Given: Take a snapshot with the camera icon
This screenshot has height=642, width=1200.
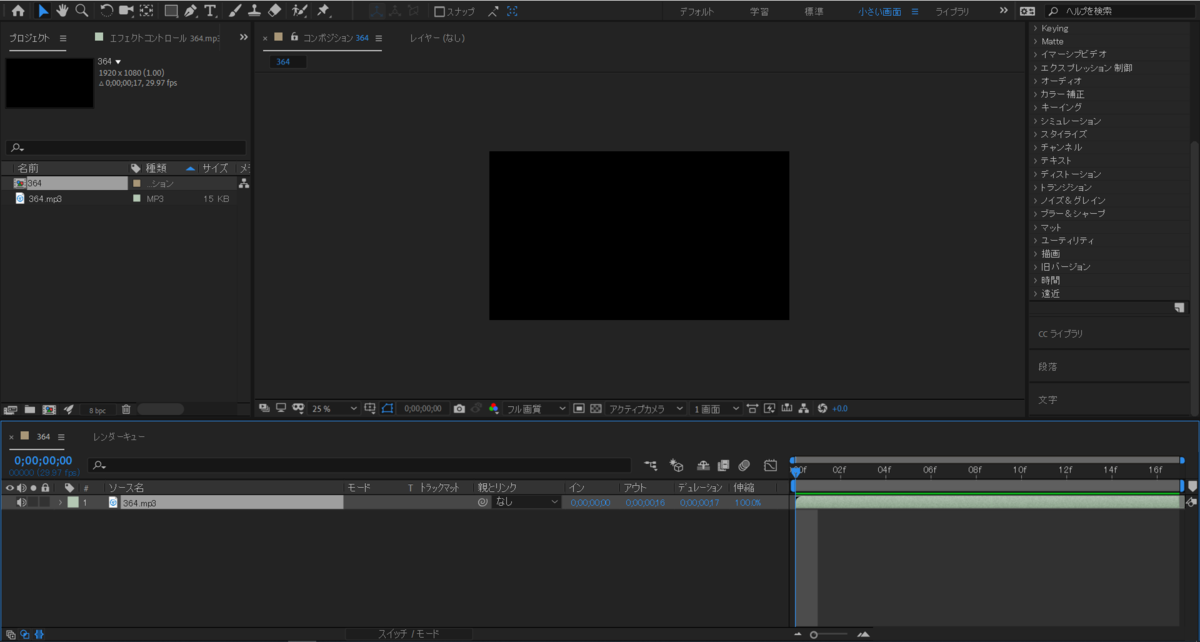Looking at the screenshot, I should point(459,409).
